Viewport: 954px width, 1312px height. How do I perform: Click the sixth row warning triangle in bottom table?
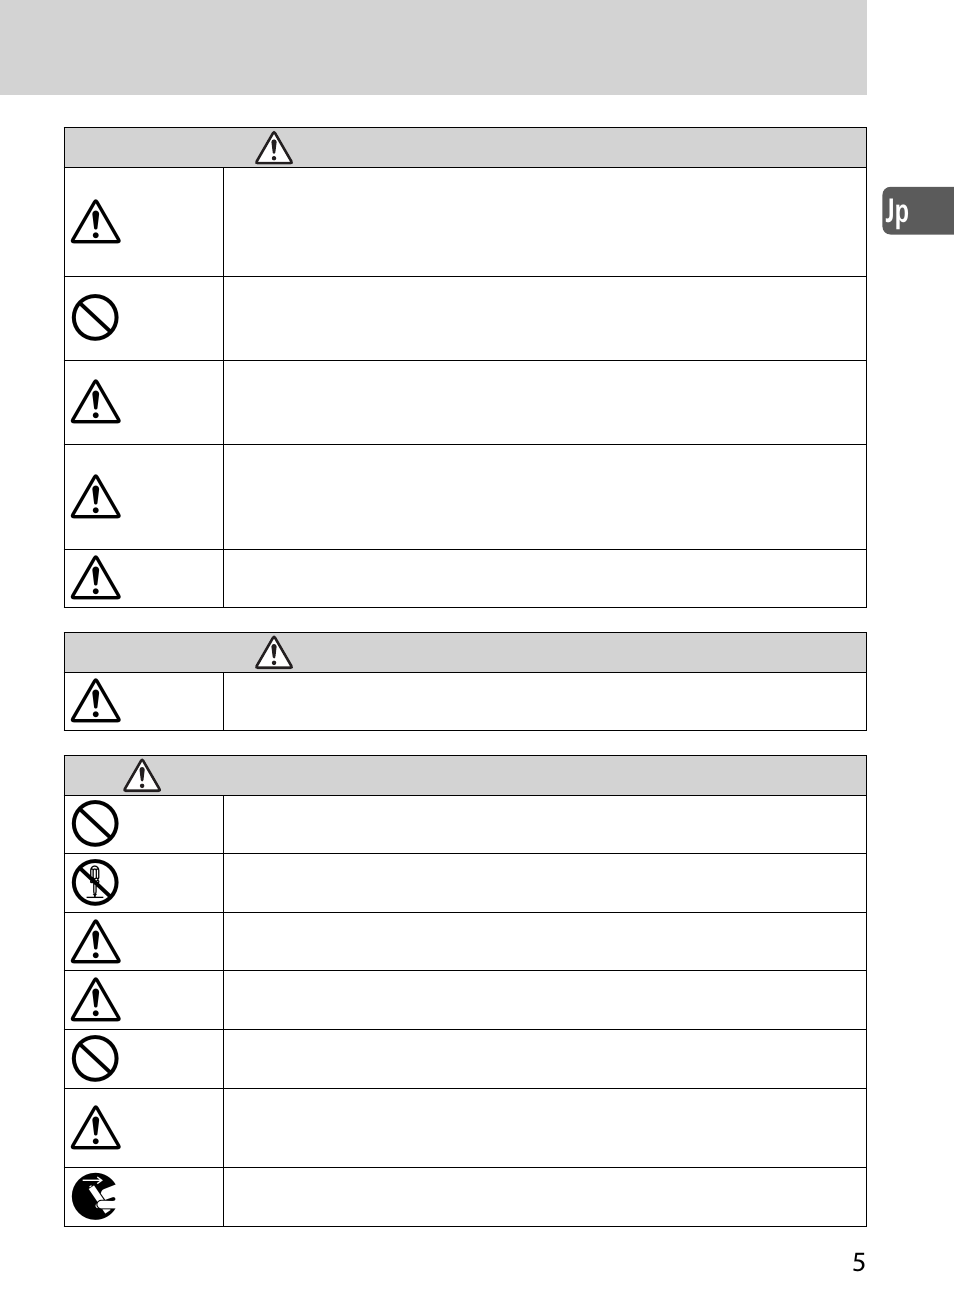[x=96, y=1128]
